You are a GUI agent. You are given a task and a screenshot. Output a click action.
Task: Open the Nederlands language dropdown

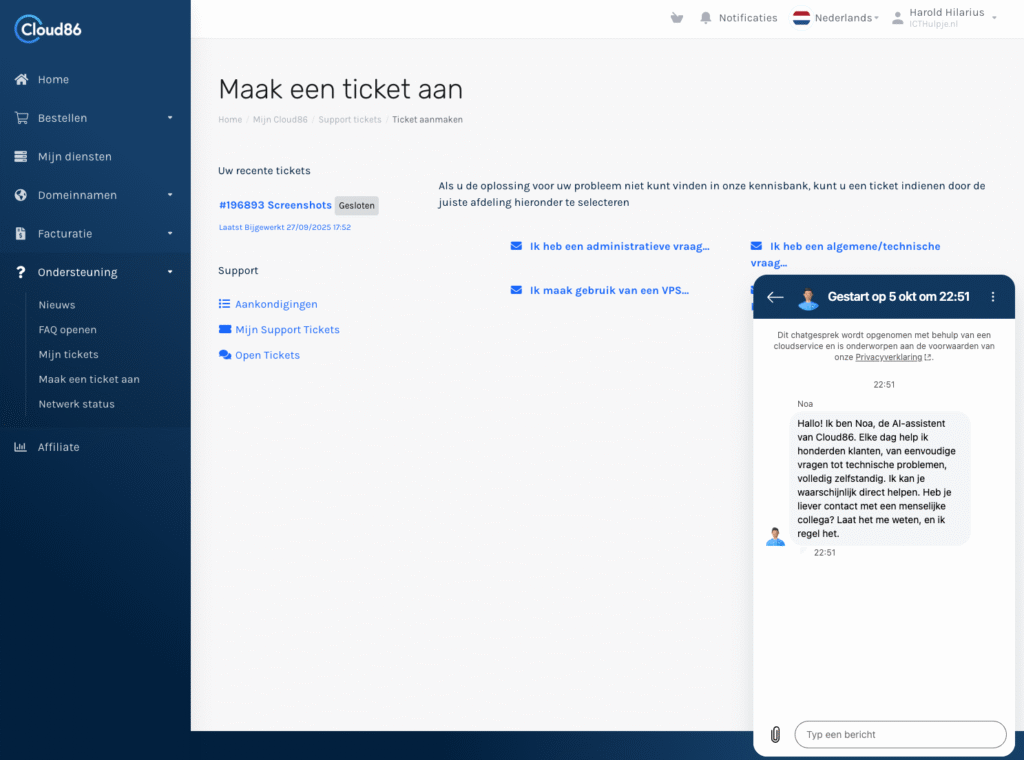coord(836,18)
